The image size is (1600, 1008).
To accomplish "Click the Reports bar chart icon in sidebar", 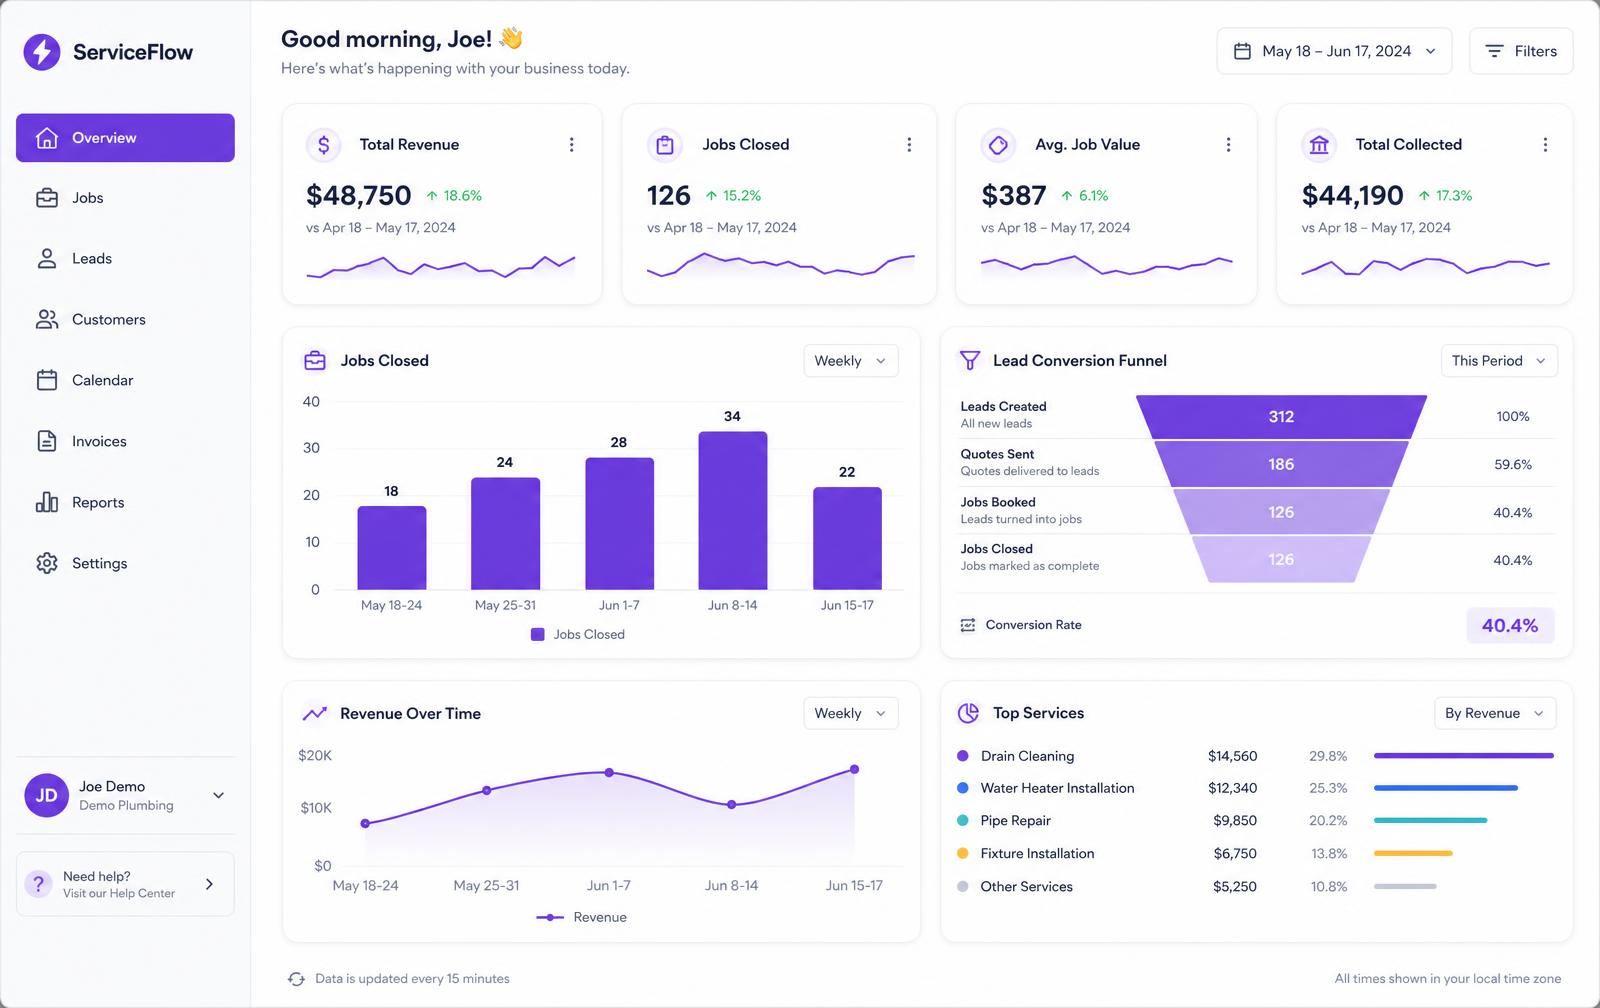I will (47, 502).
